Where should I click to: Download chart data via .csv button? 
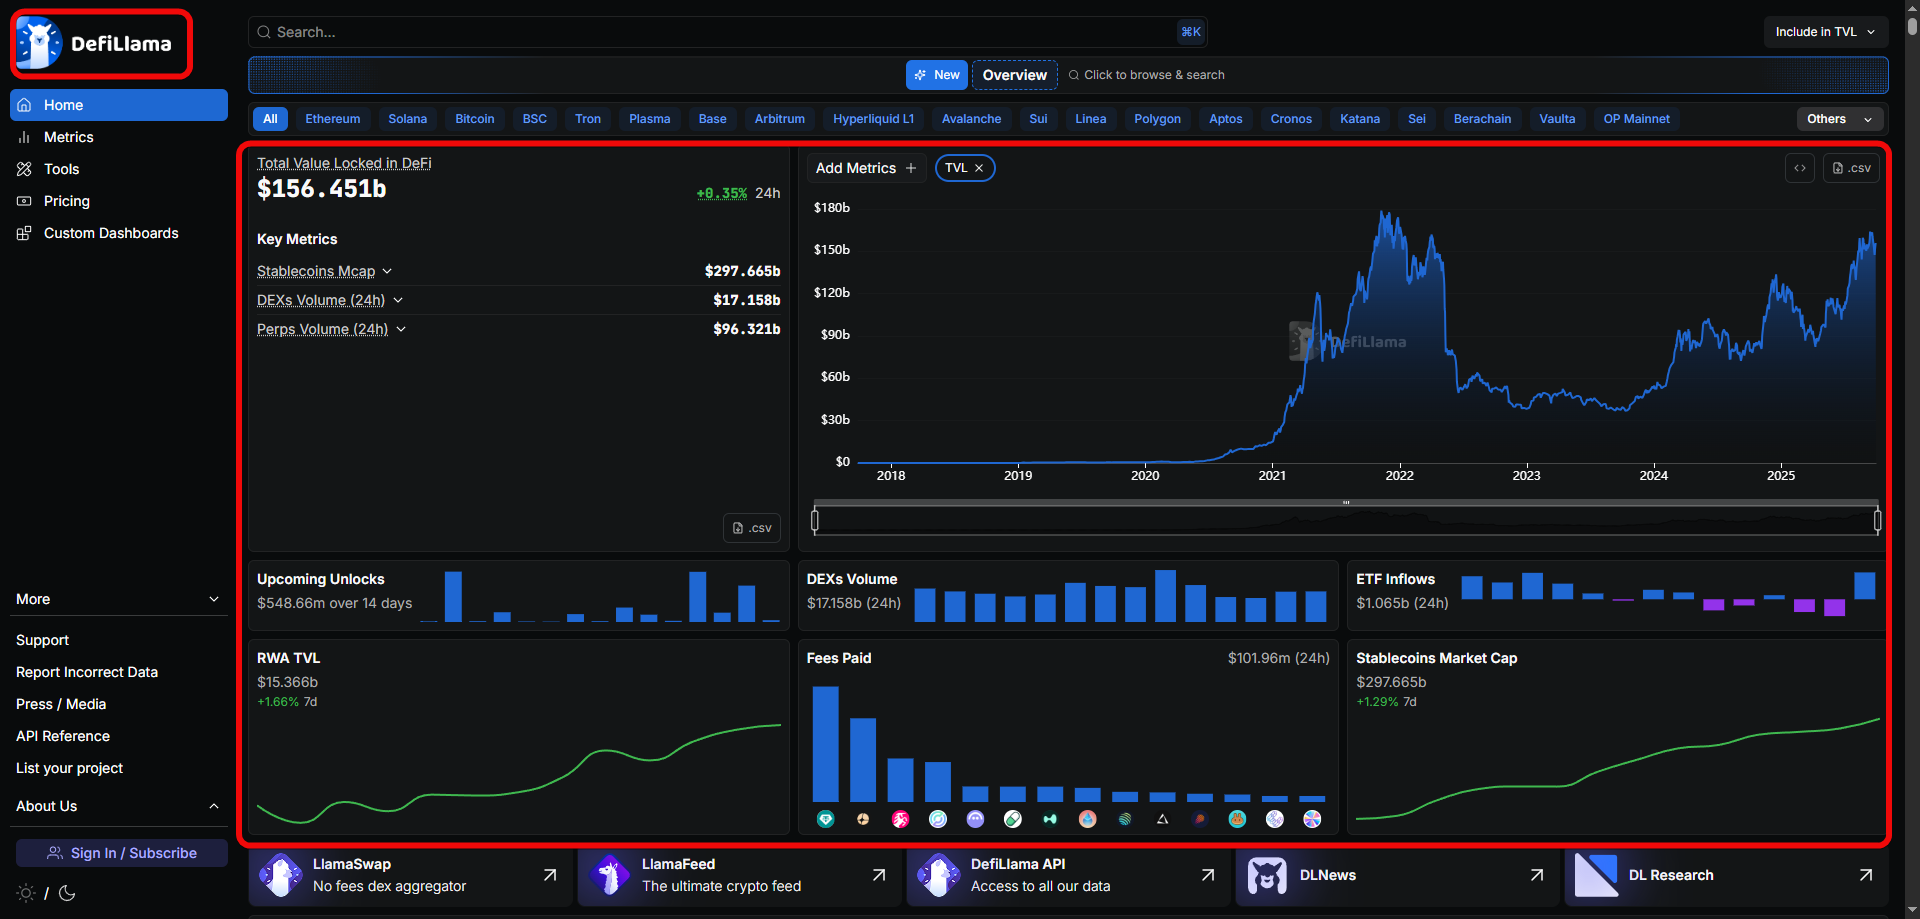(1851, 168)
